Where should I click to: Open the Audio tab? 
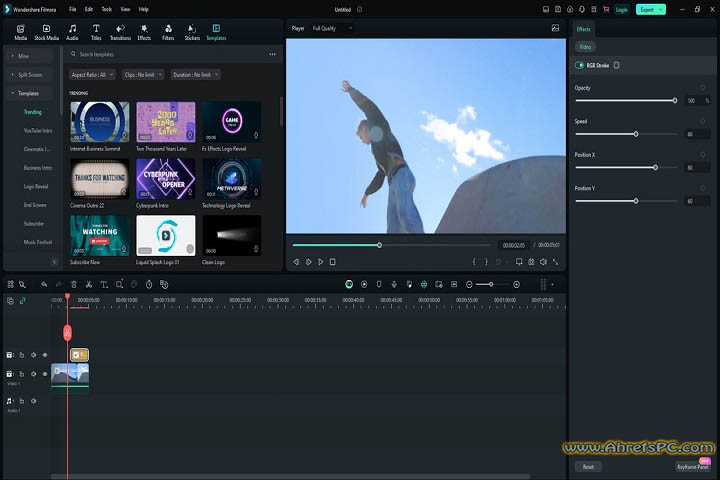click(x=72, y=33)
